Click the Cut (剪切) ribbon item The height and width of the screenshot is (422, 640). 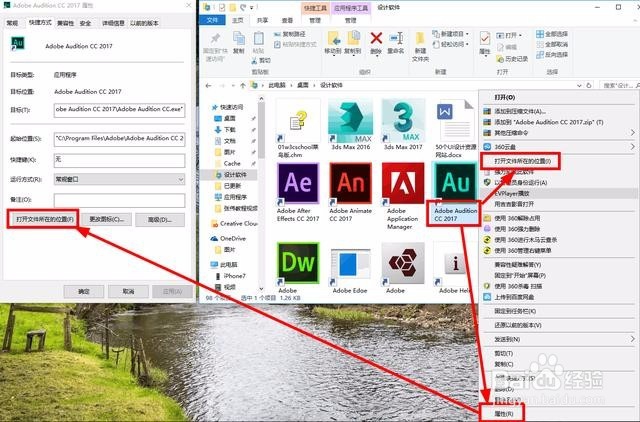(261, 60)
